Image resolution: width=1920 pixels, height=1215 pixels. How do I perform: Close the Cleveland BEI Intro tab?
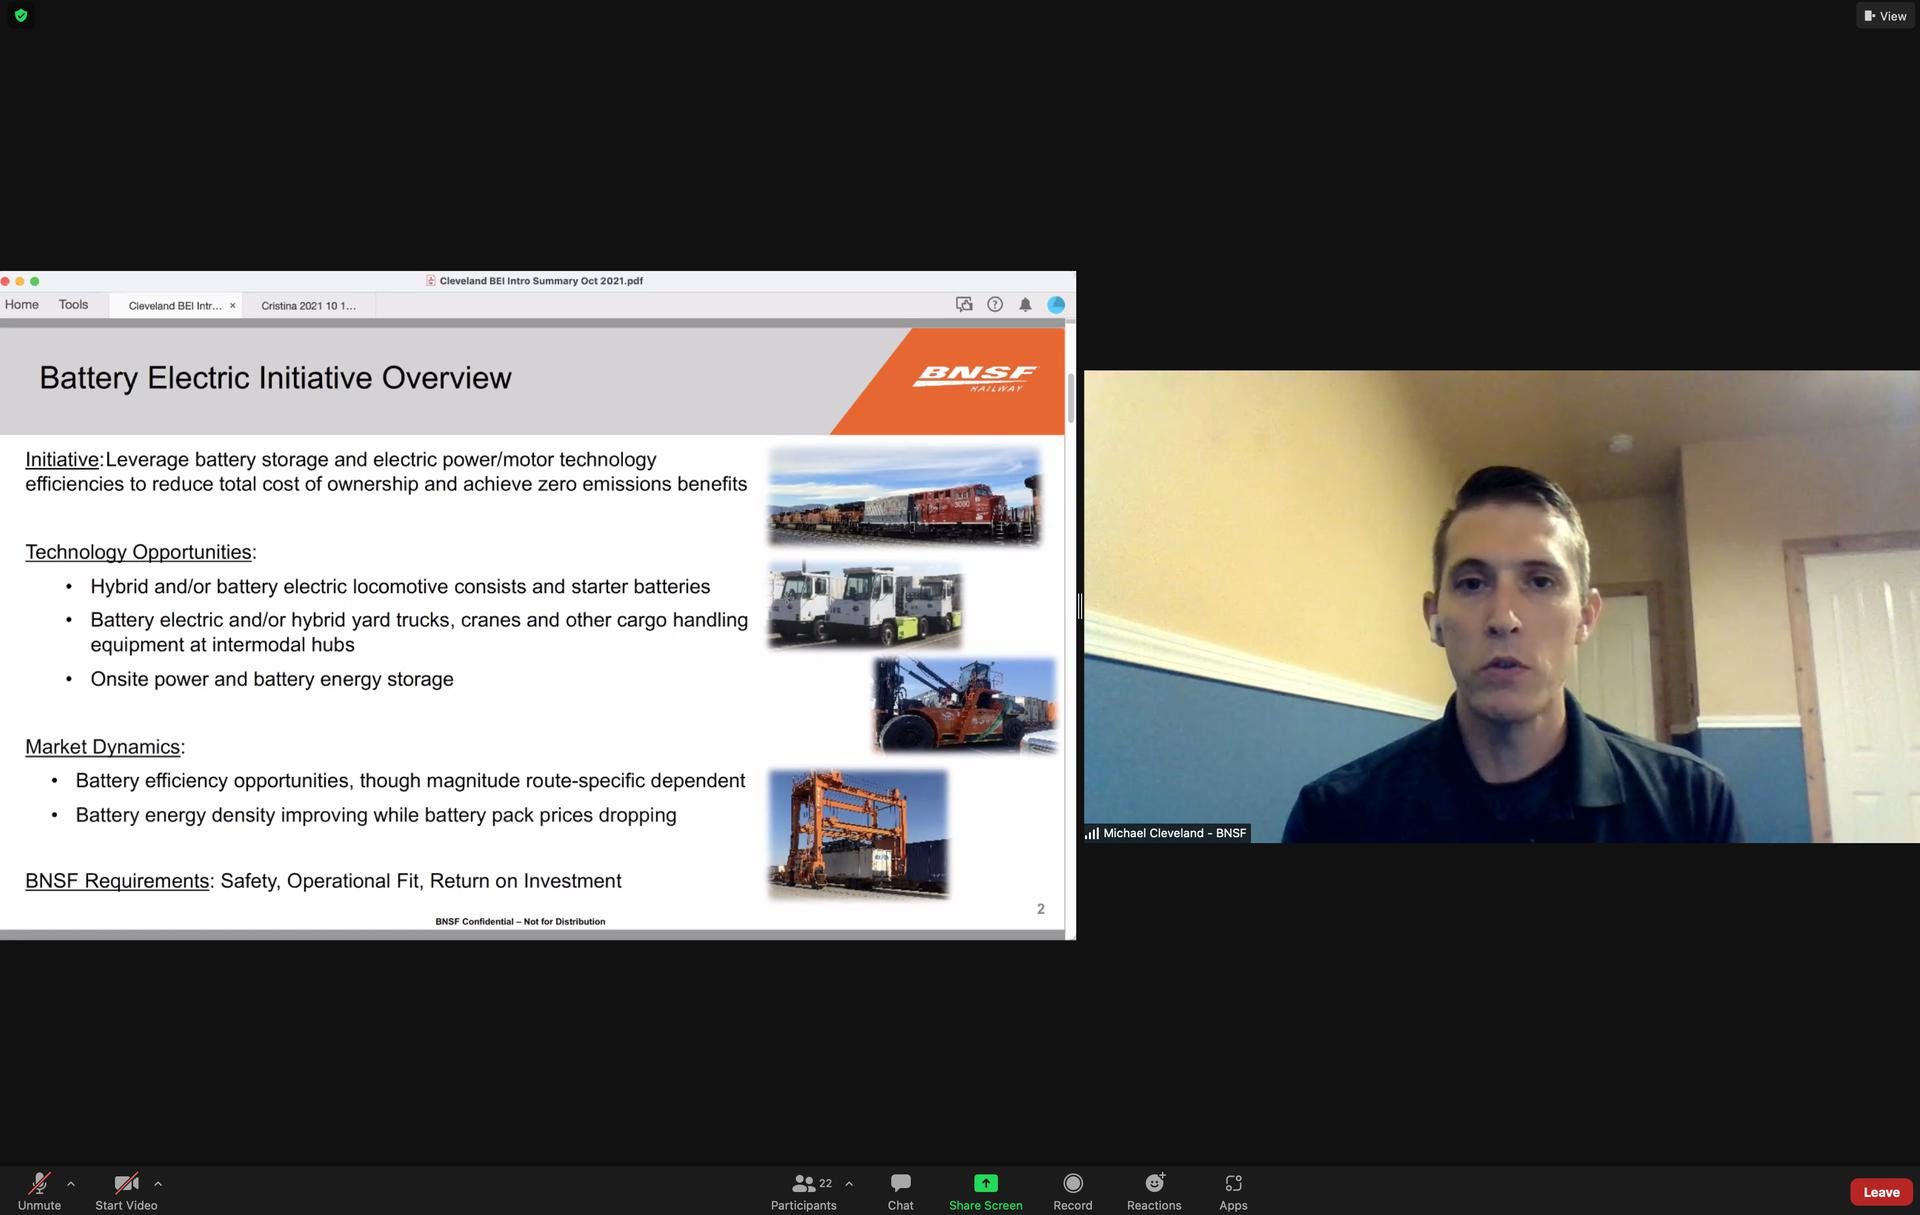pos(233,306)
